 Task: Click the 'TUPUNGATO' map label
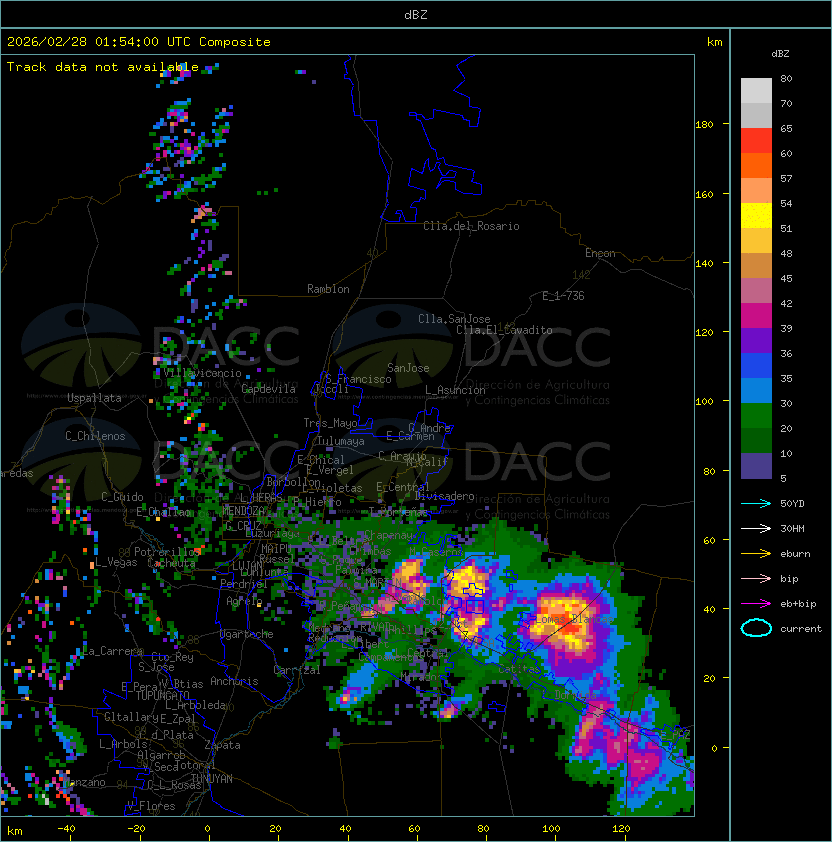(x=162, y=695)
